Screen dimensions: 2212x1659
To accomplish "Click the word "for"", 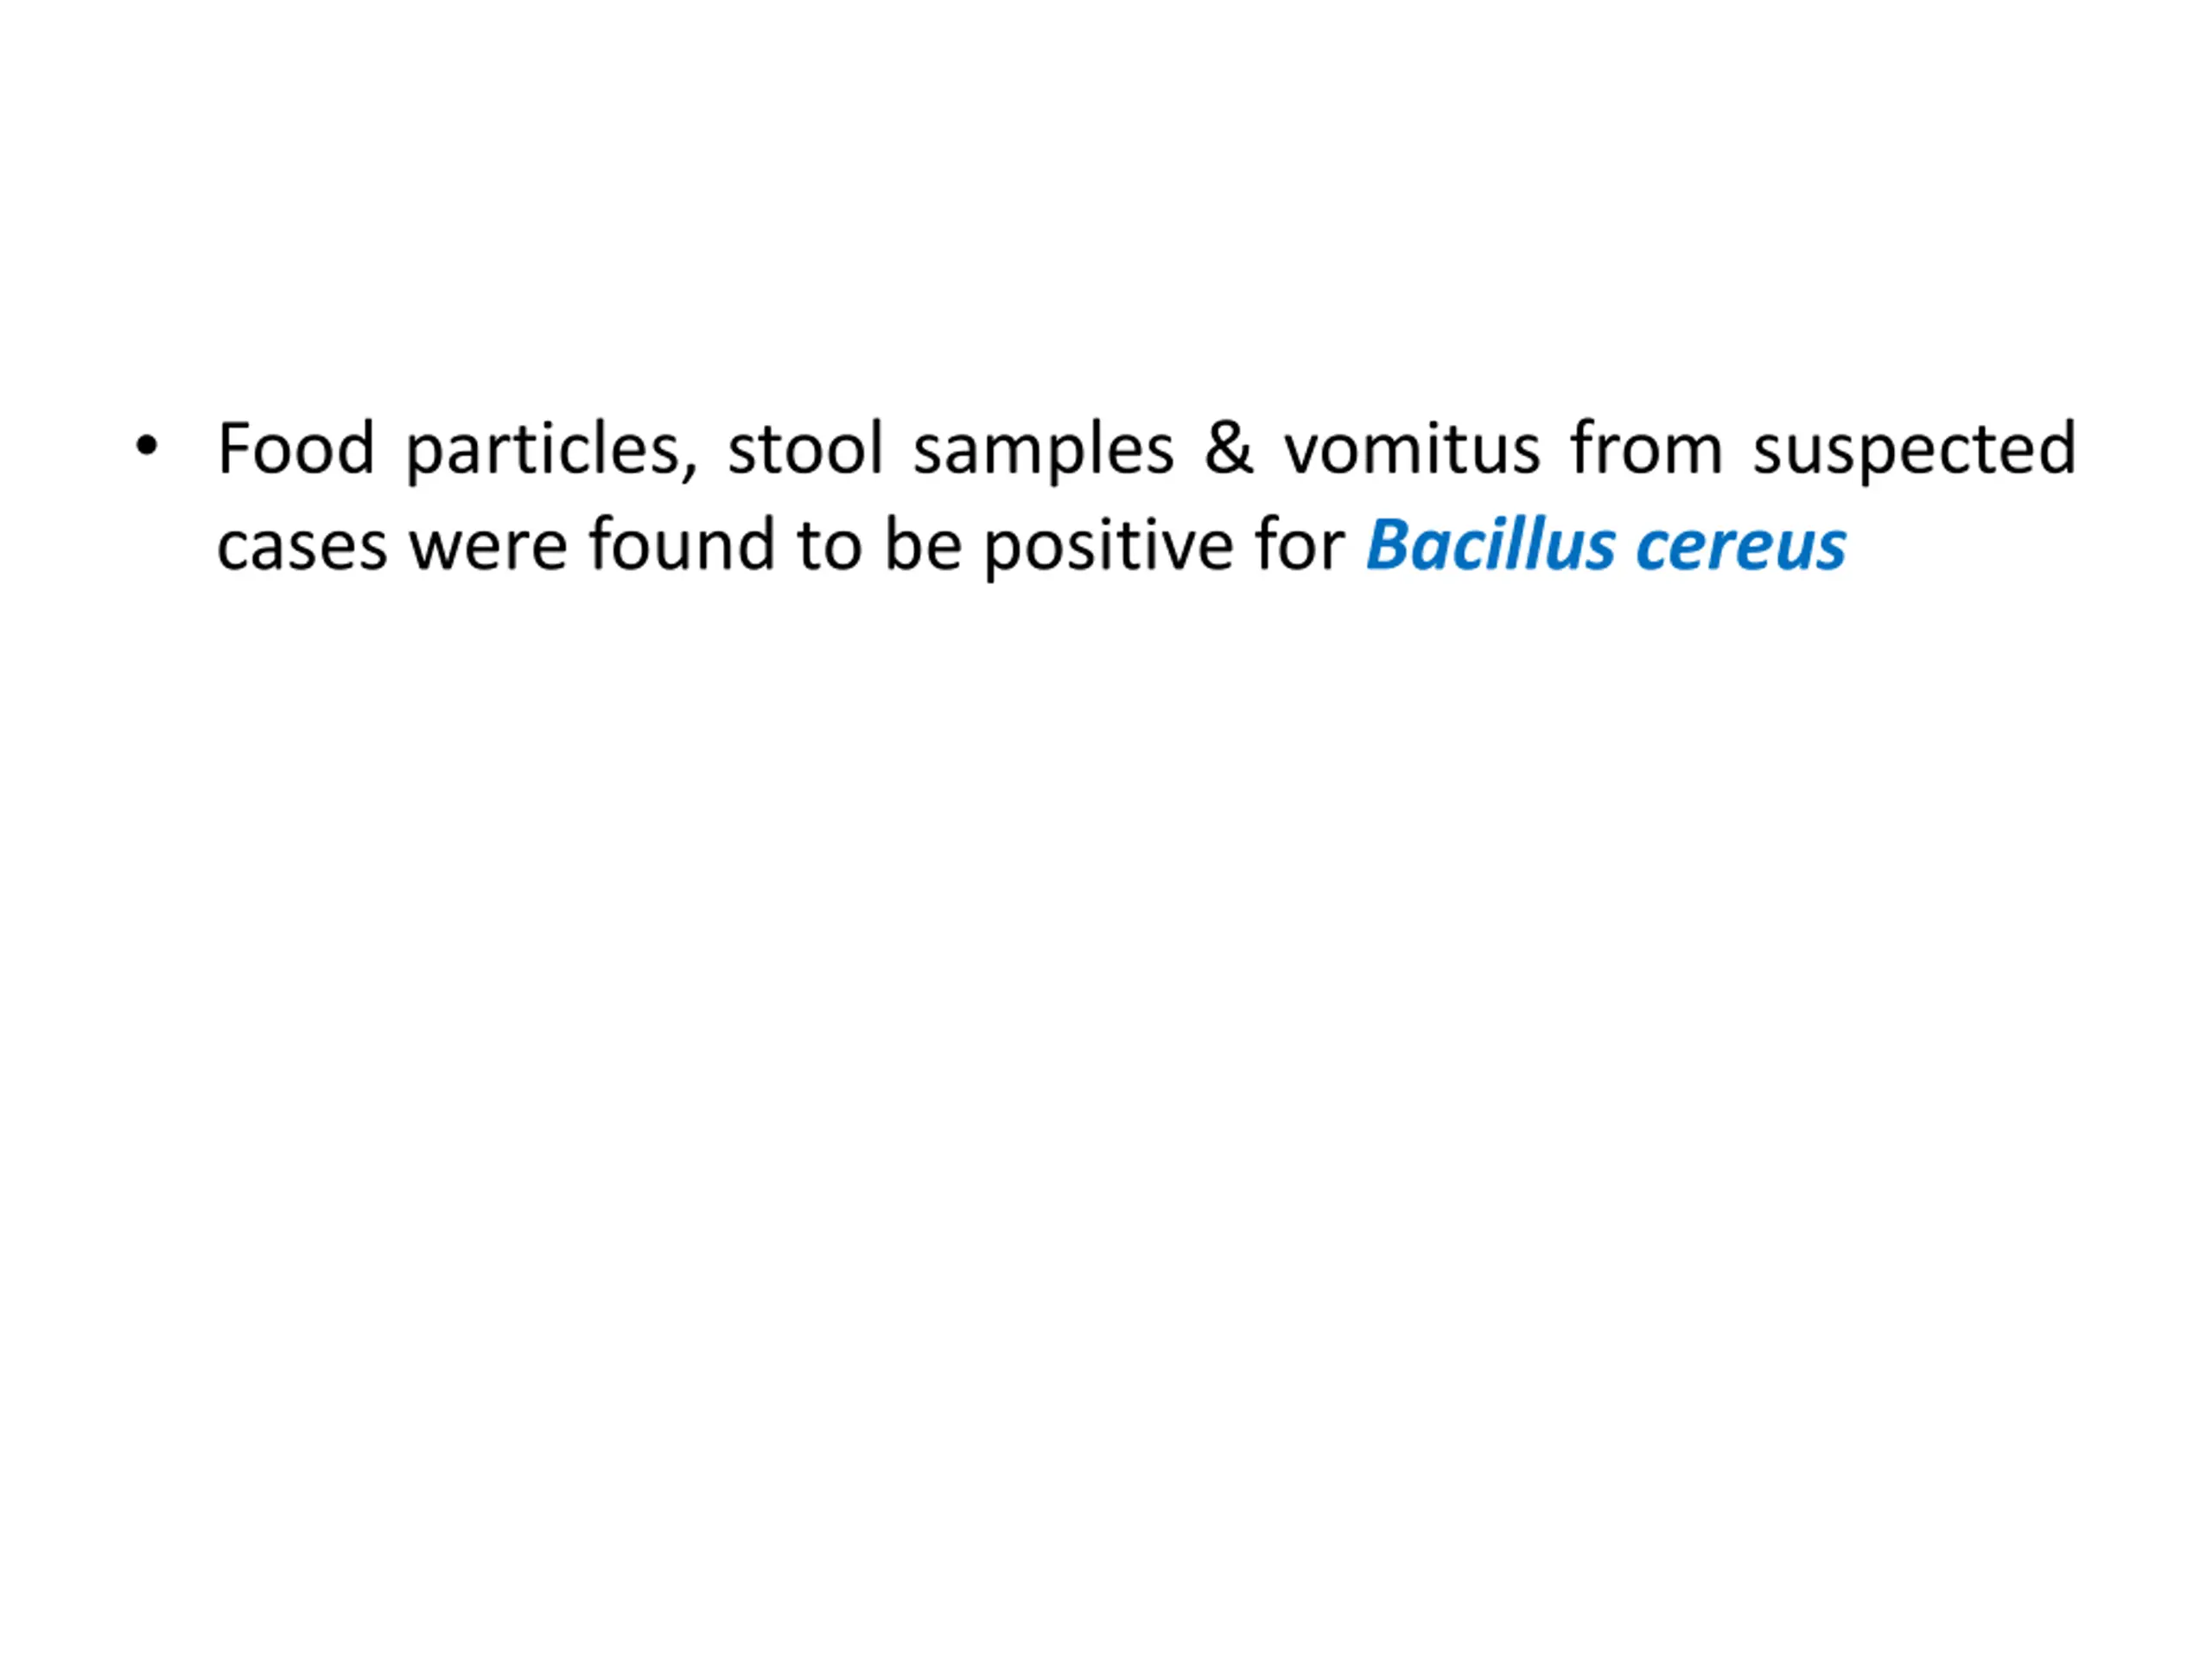I will [x=1300, y=545].
